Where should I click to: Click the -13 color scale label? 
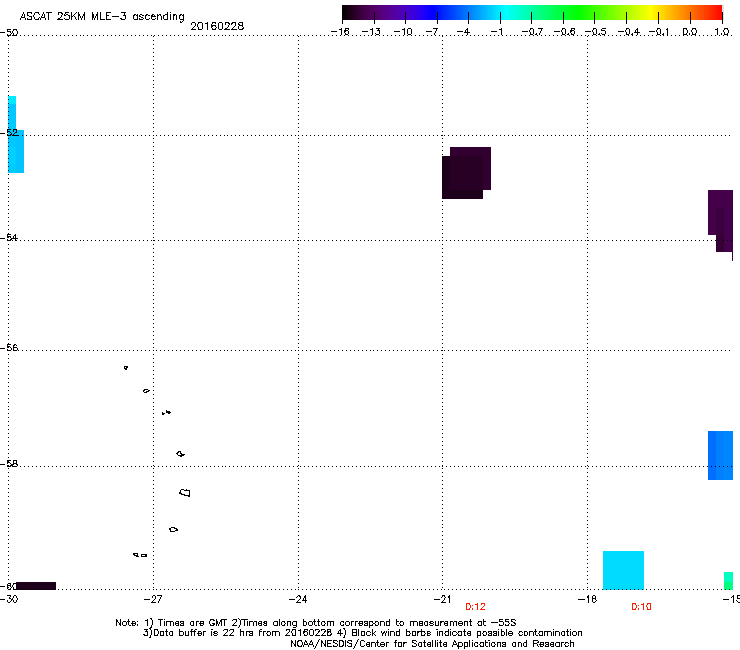tap(371, 32)
